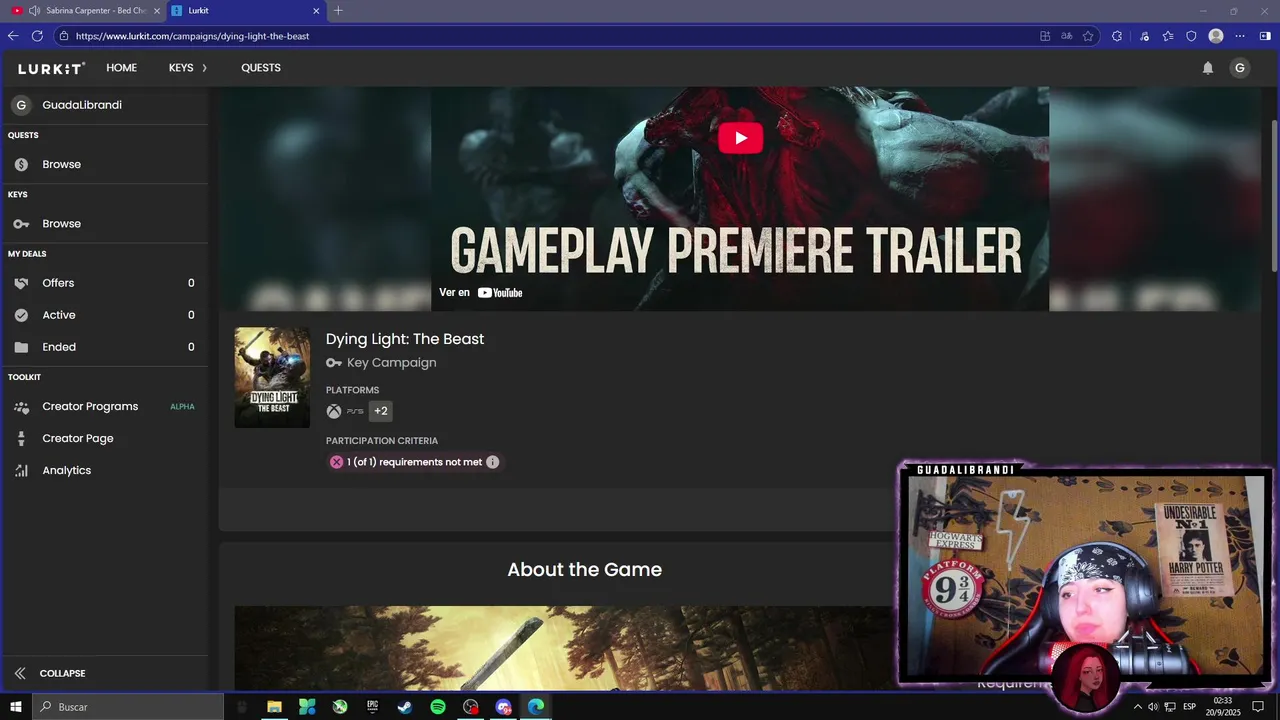Open Microsoft Edge taskbar icon
This screenshot has height=720, width=1280.
tap(536, 707)
